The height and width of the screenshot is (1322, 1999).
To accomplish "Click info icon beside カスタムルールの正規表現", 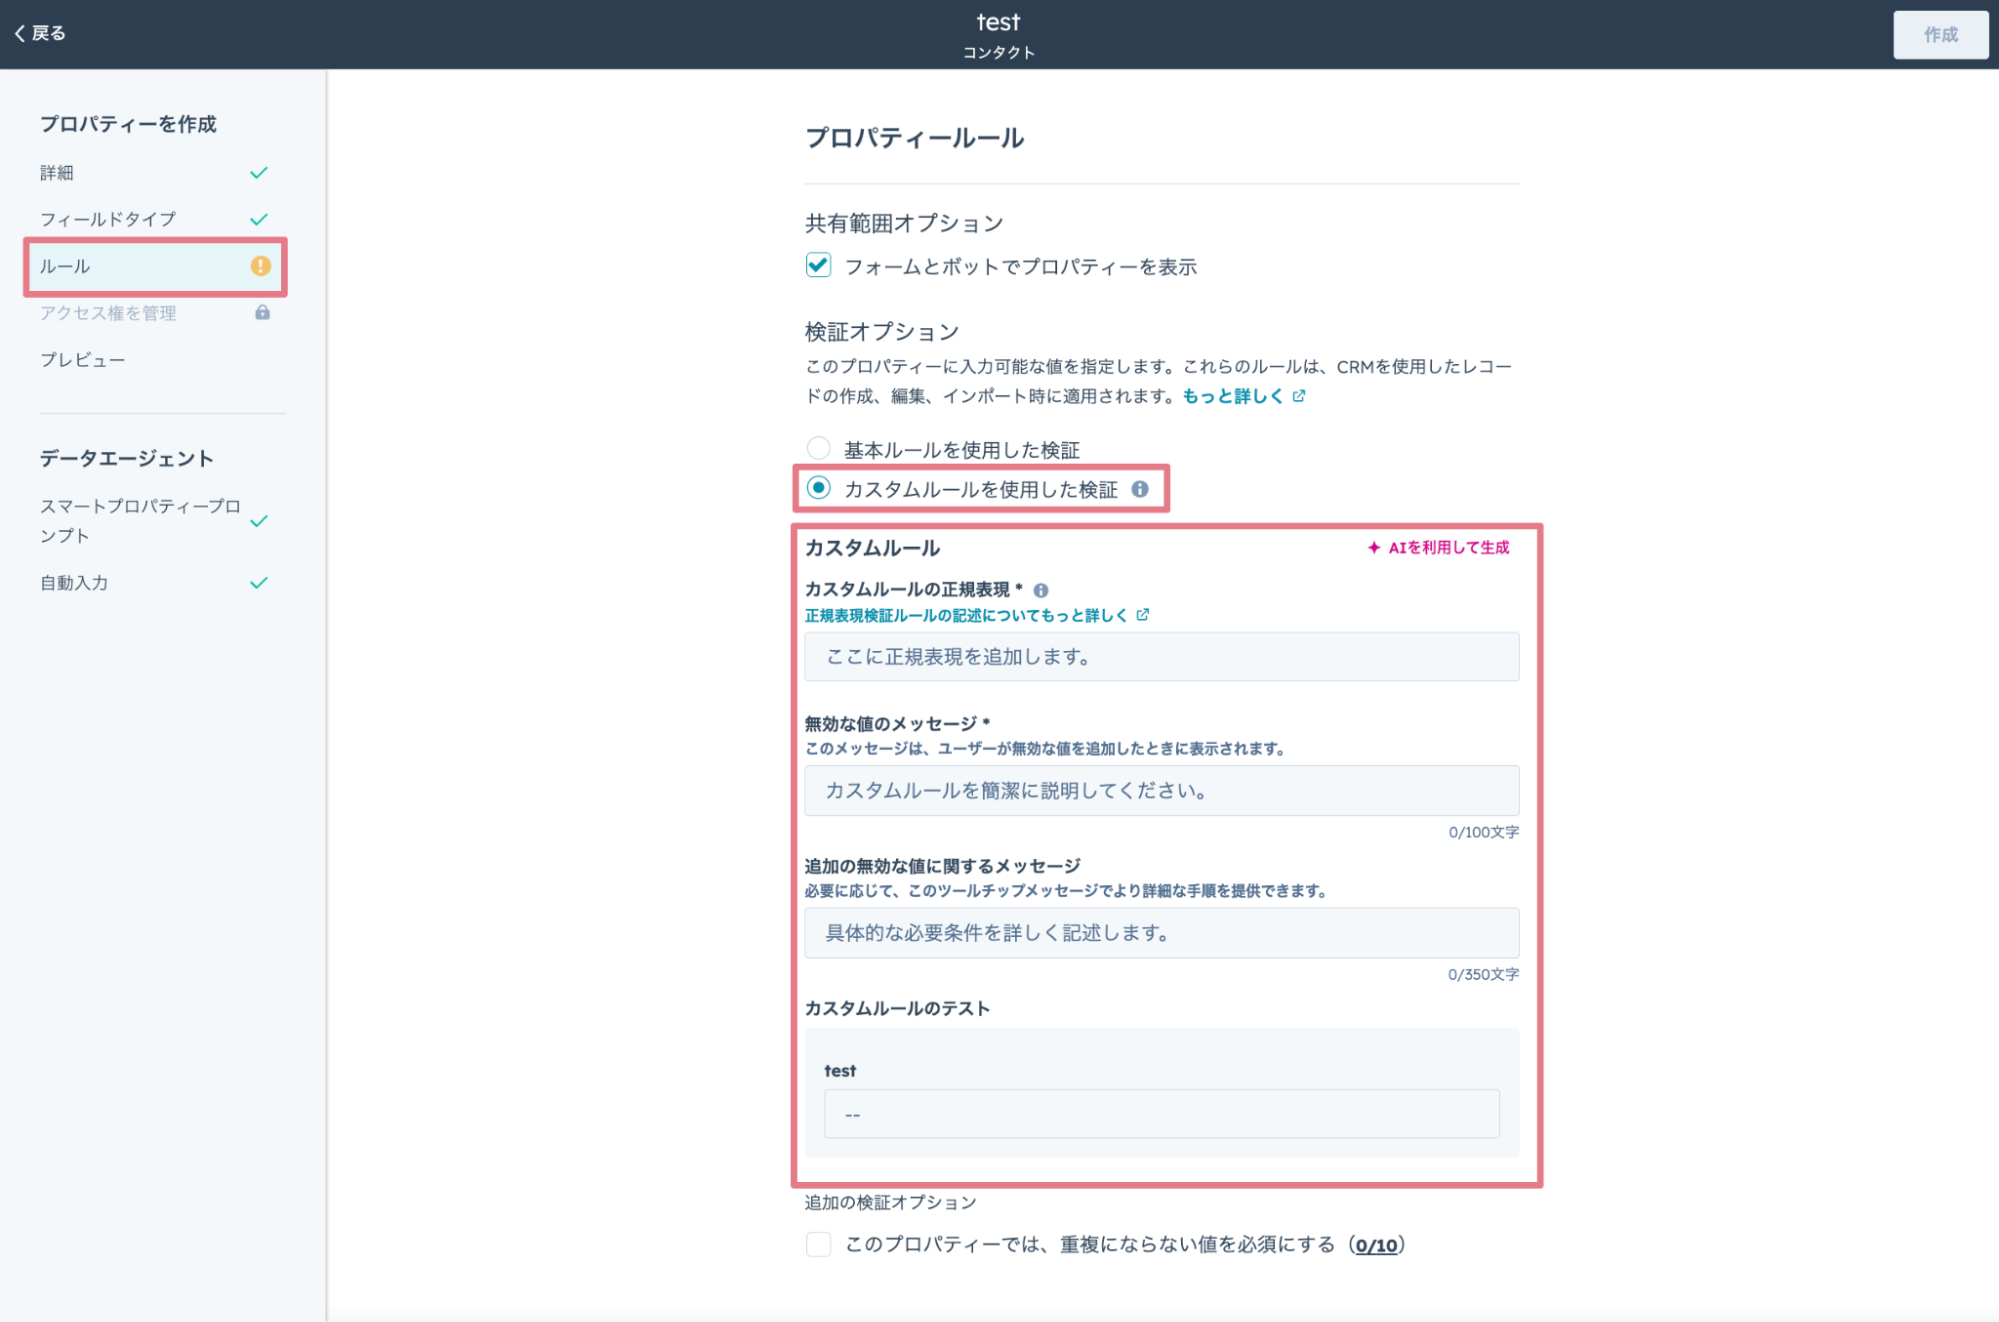I will [1041, 590].
